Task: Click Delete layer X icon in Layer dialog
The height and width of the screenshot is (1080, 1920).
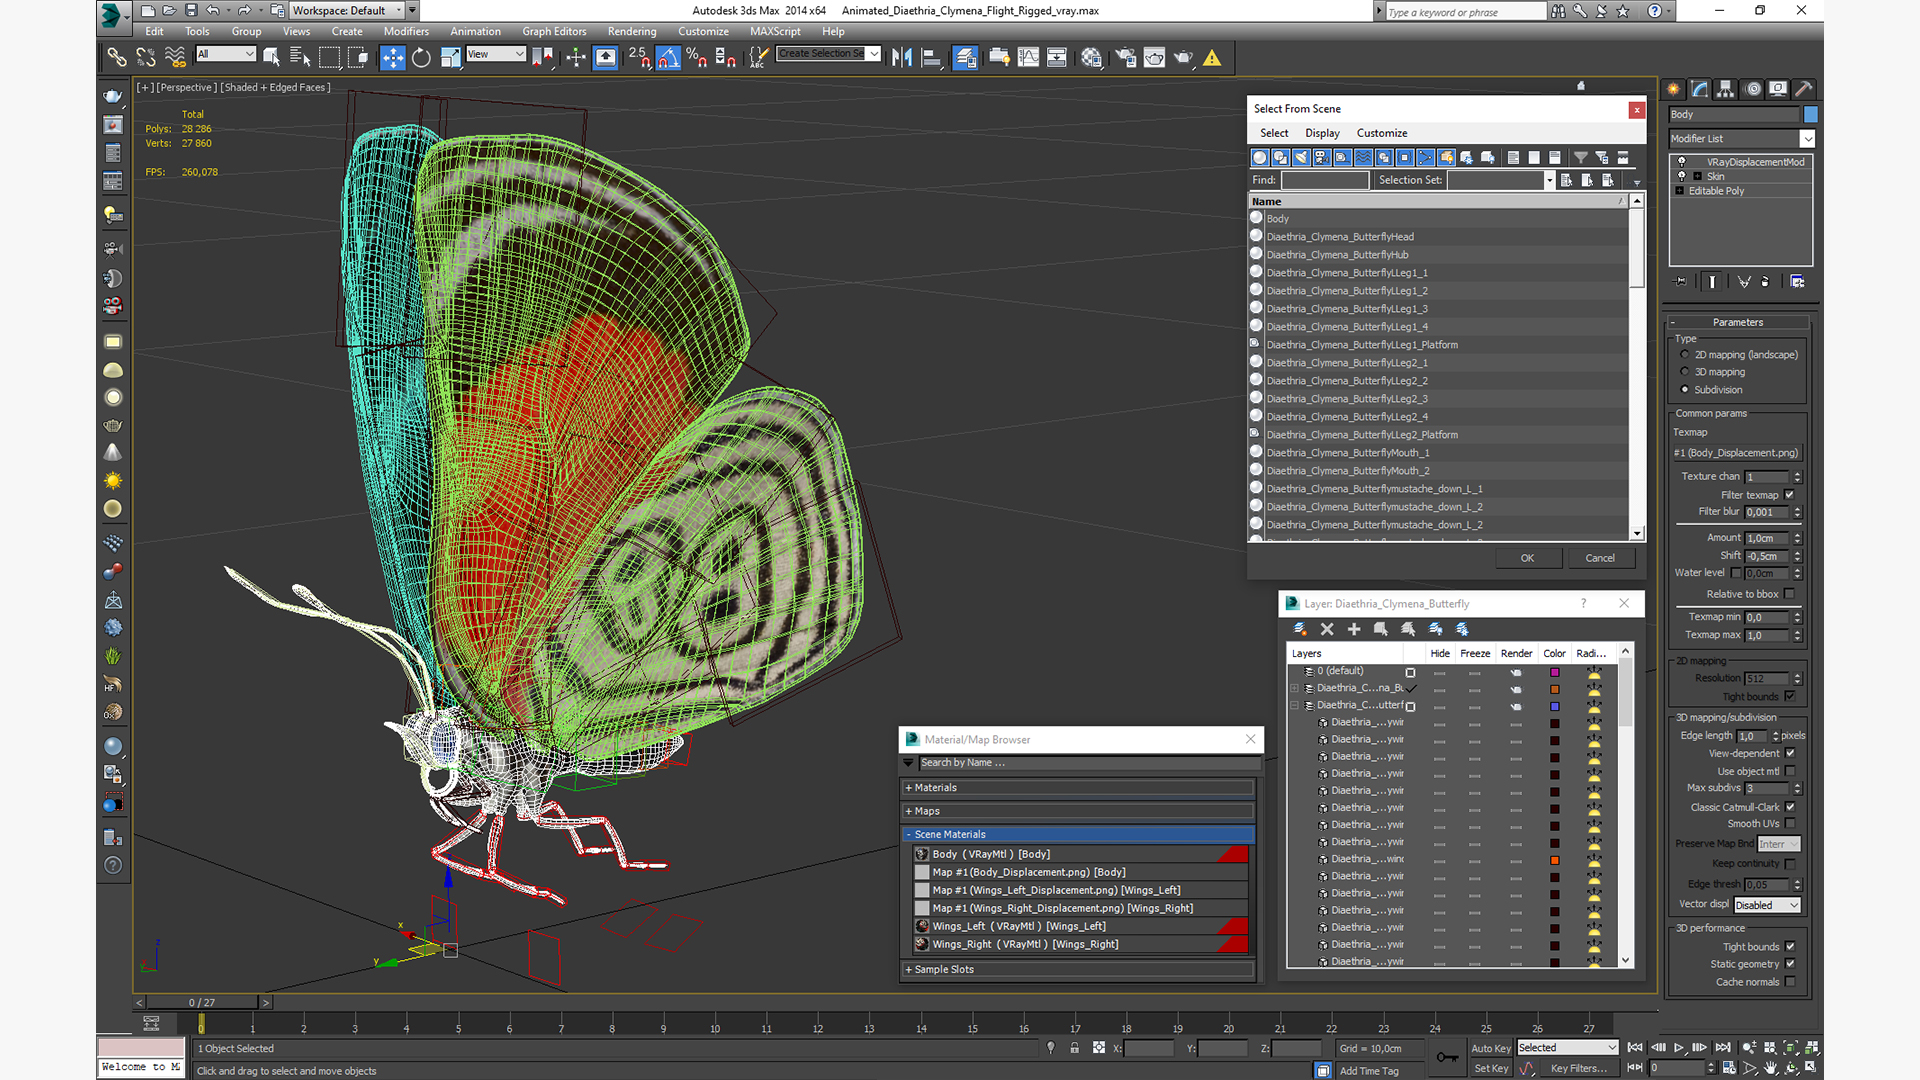Action: [x=1327, y=629]
